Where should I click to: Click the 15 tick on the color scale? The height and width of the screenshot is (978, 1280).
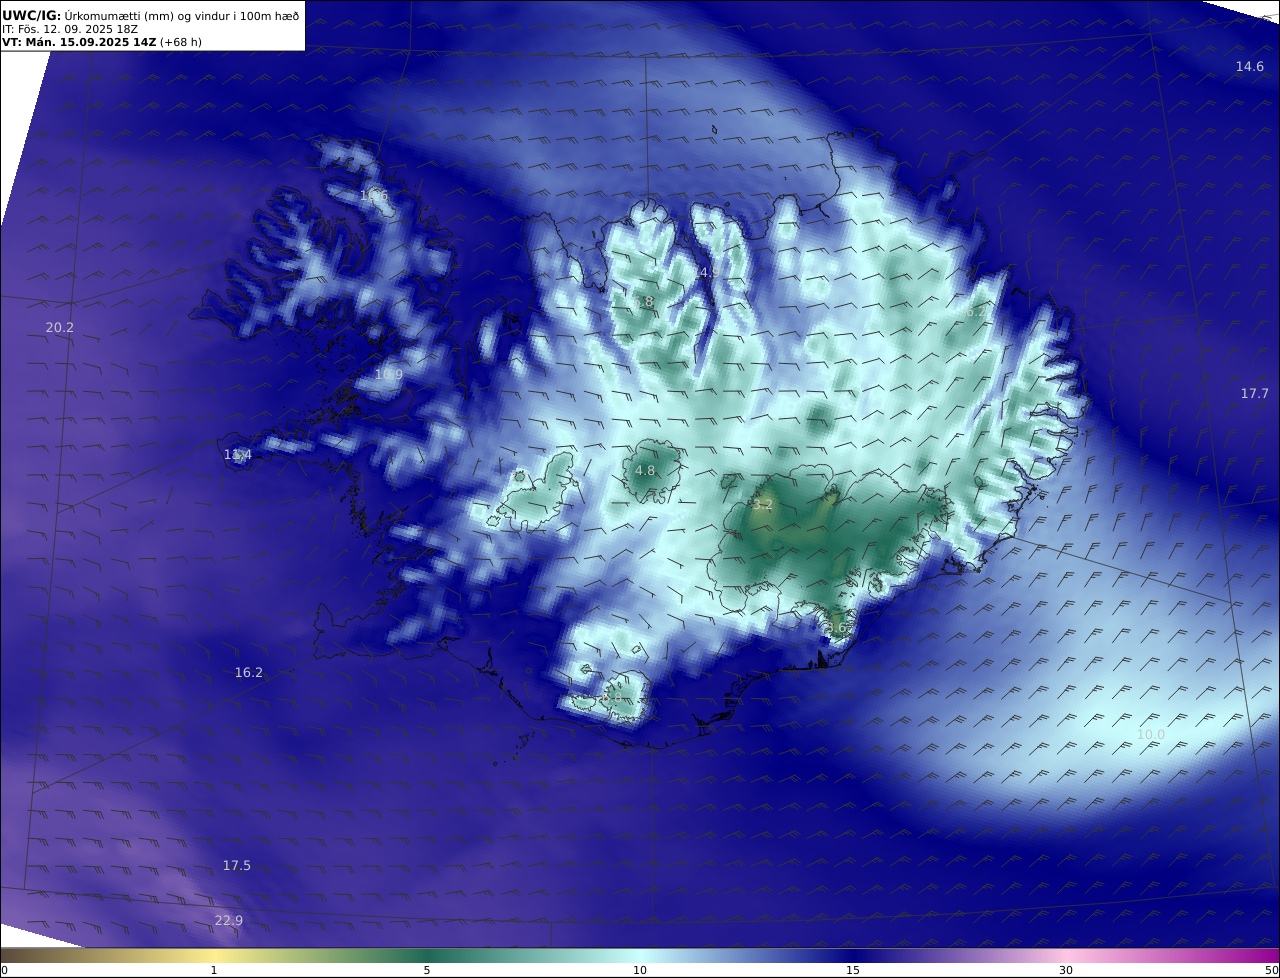tap(853, 970)
